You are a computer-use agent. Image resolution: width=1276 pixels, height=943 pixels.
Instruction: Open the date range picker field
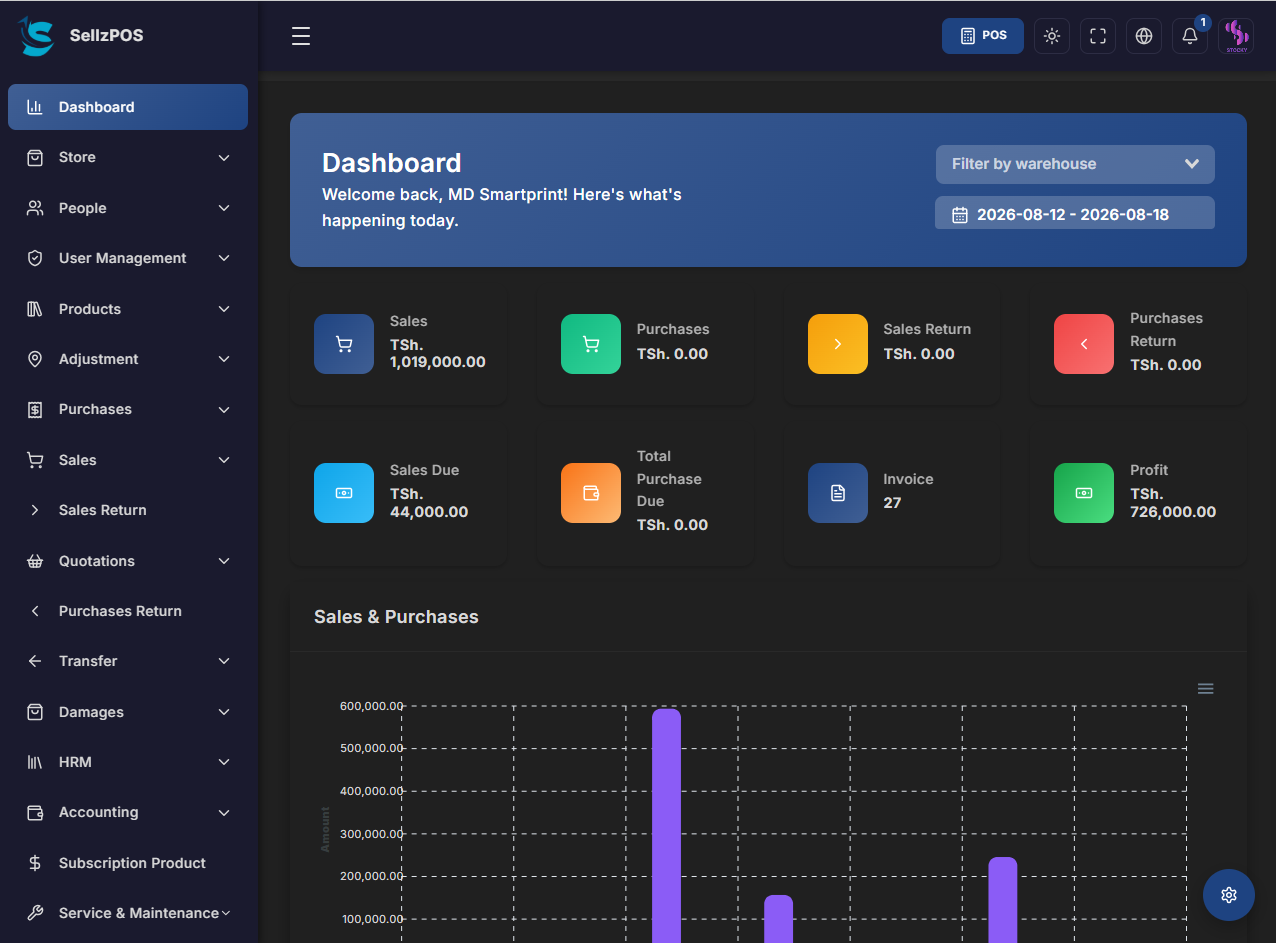click(x=1075, y=213)
